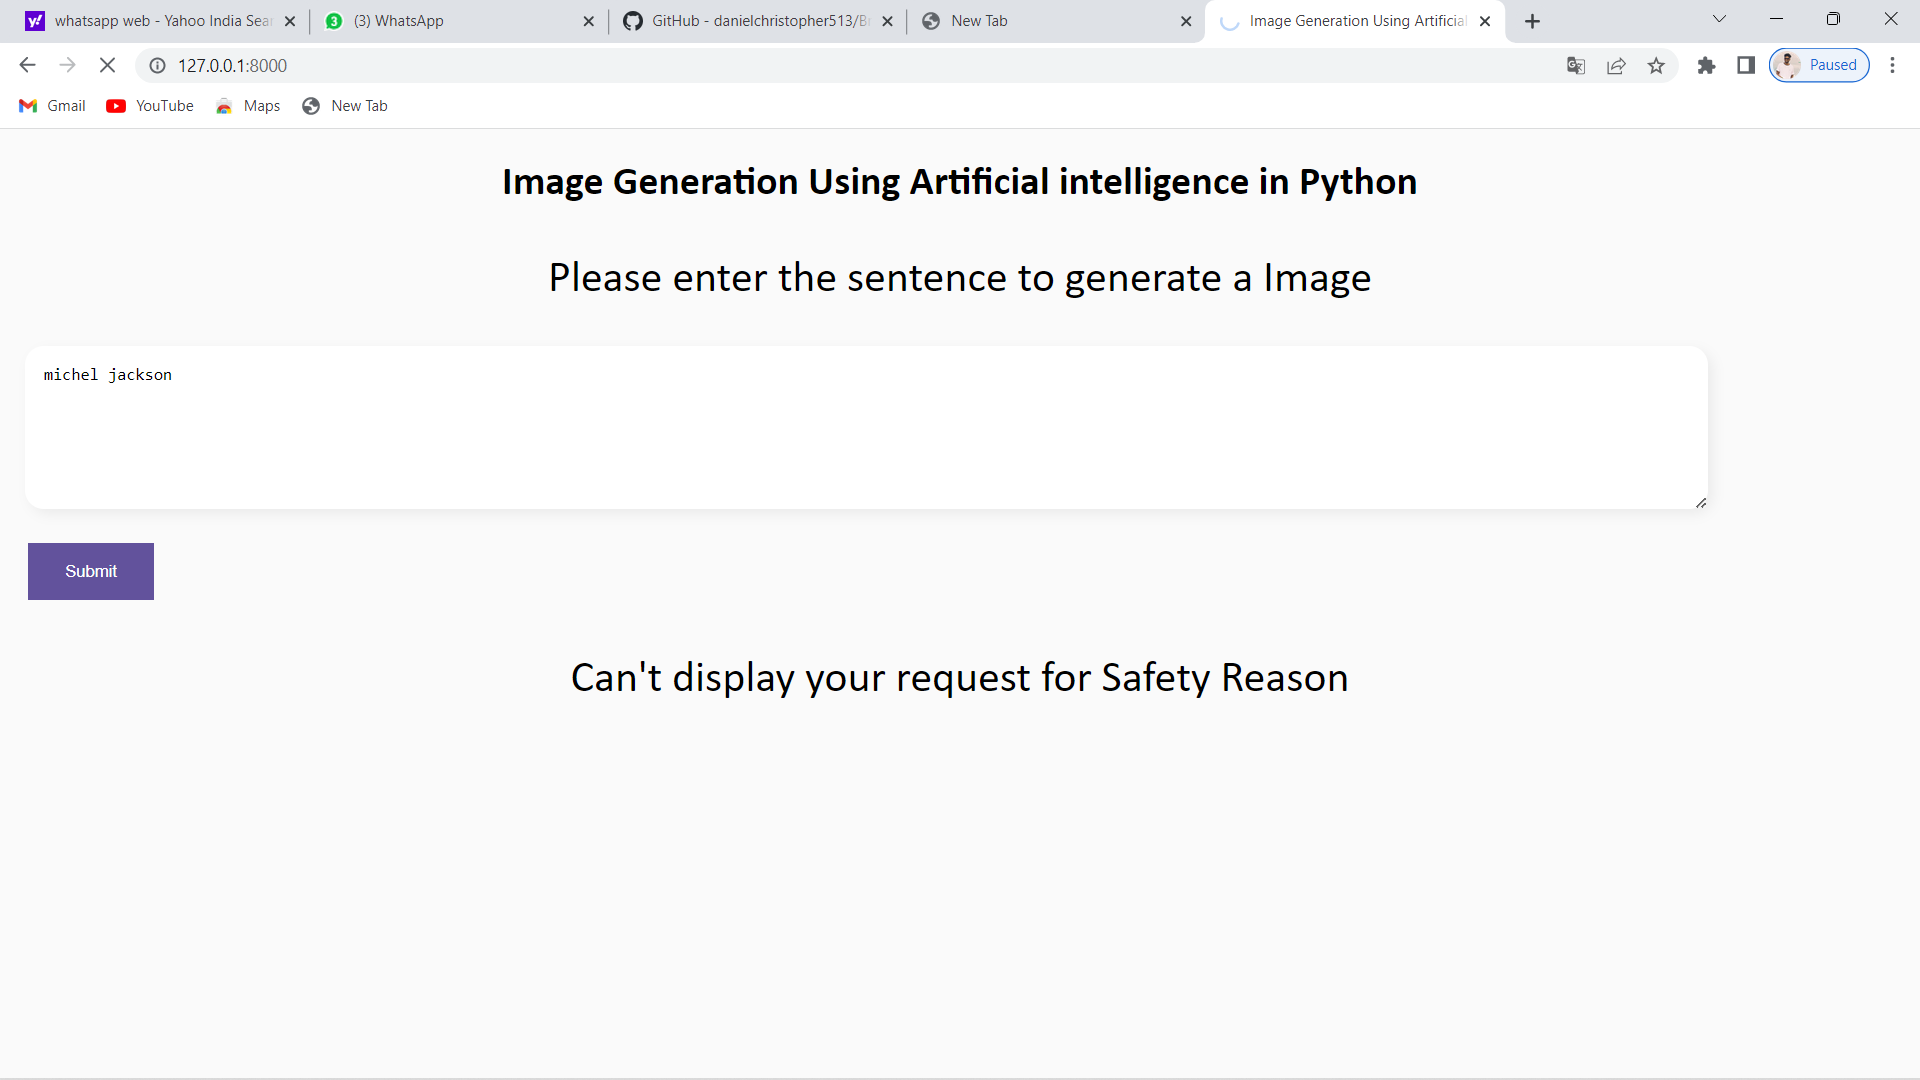Click the back navigation arrow

tap(27, 65)
